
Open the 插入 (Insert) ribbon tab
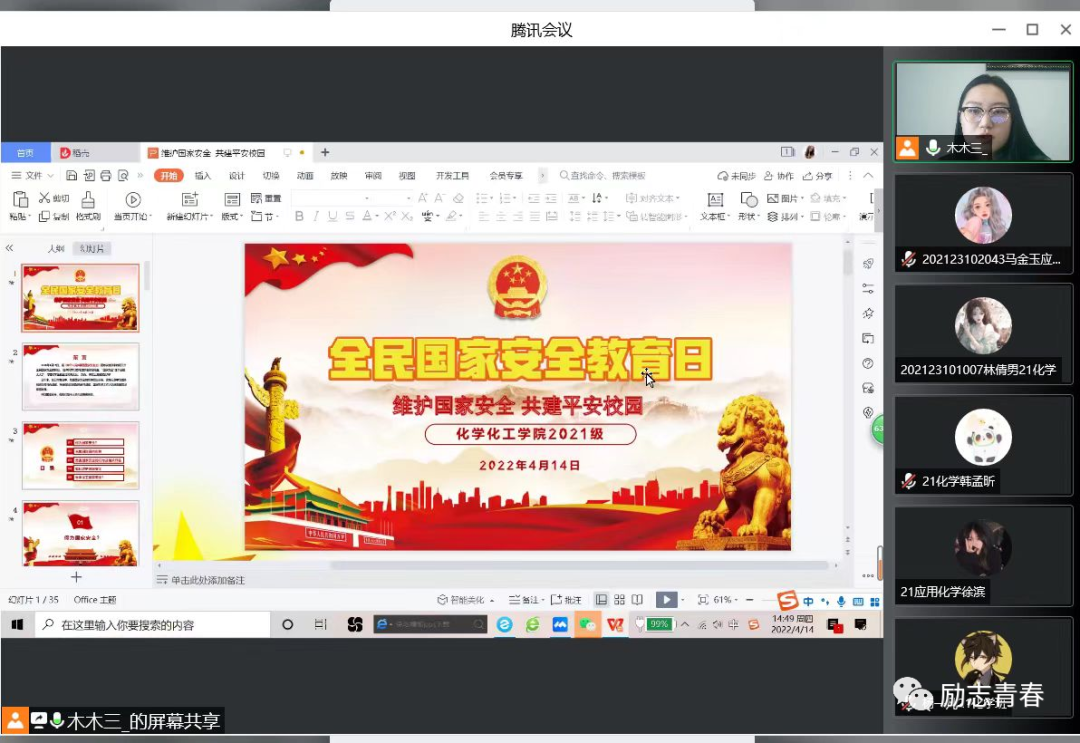[203, 176]
